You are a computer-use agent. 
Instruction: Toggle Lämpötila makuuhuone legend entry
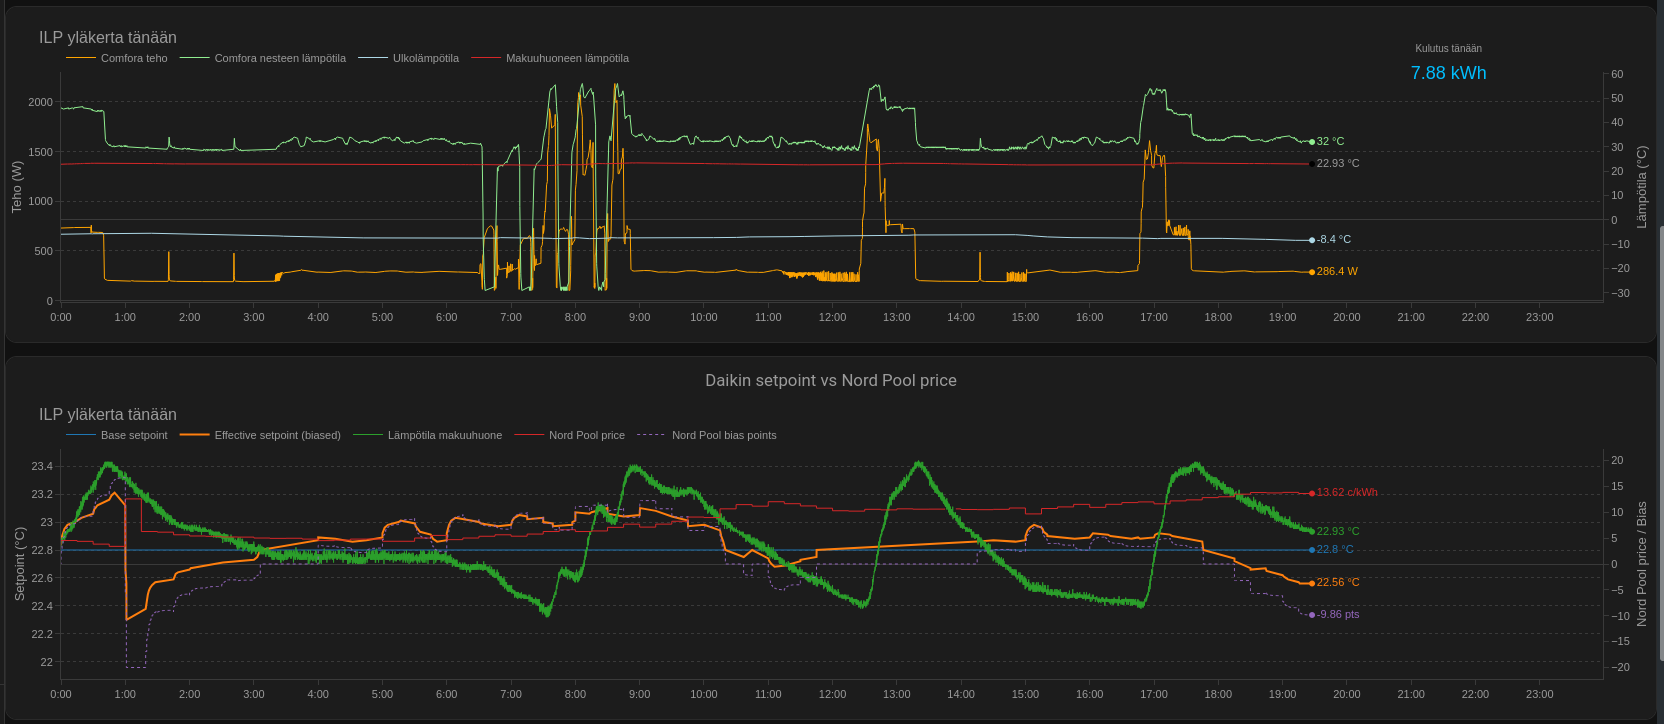pyautogui.click(x=444, y=435)
